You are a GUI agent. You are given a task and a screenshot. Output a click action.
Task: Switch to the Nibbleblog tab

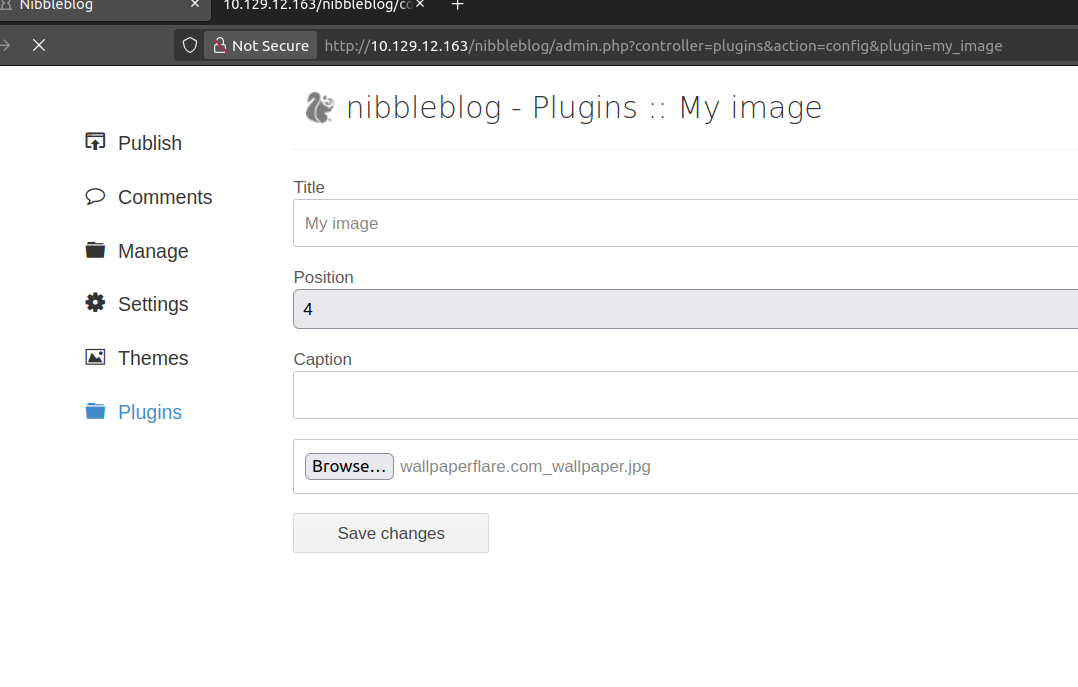pos(90,6)
